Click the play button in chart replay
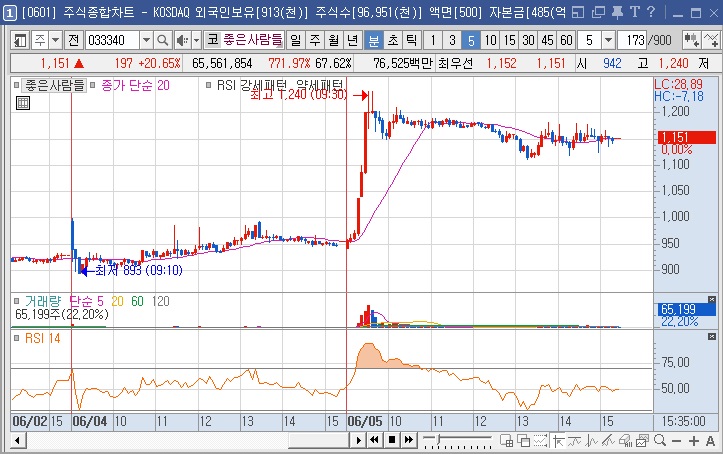 click(358, 440)
